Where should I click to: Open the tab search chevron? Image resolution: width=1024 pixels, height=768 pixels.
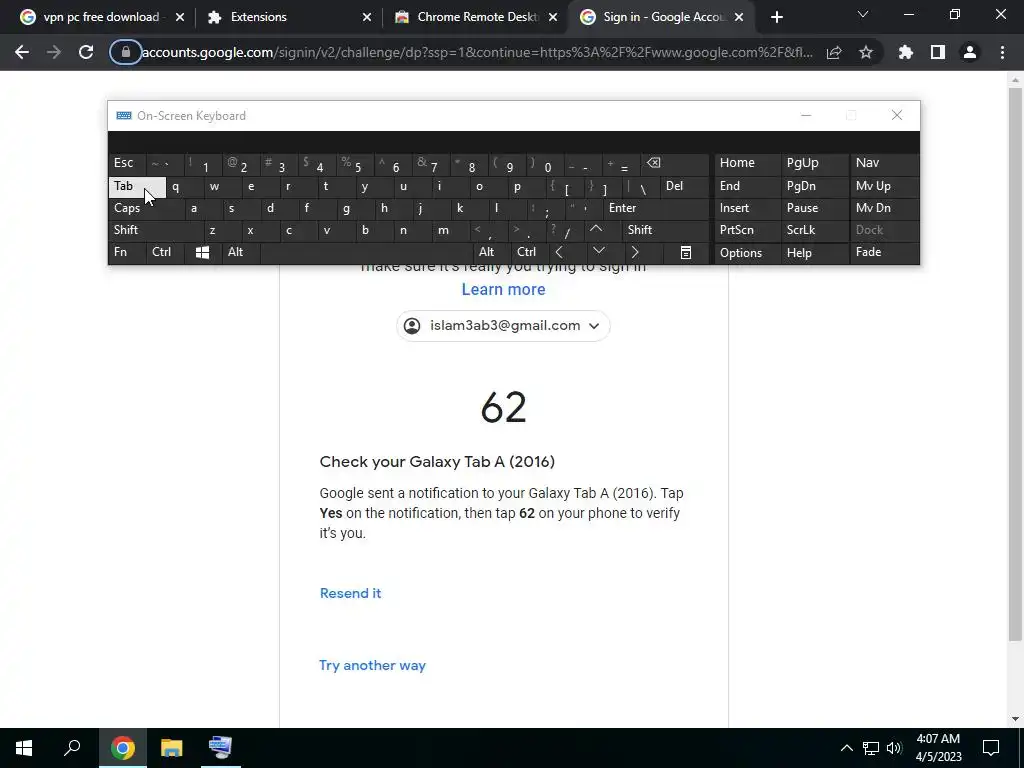(863, 14)
